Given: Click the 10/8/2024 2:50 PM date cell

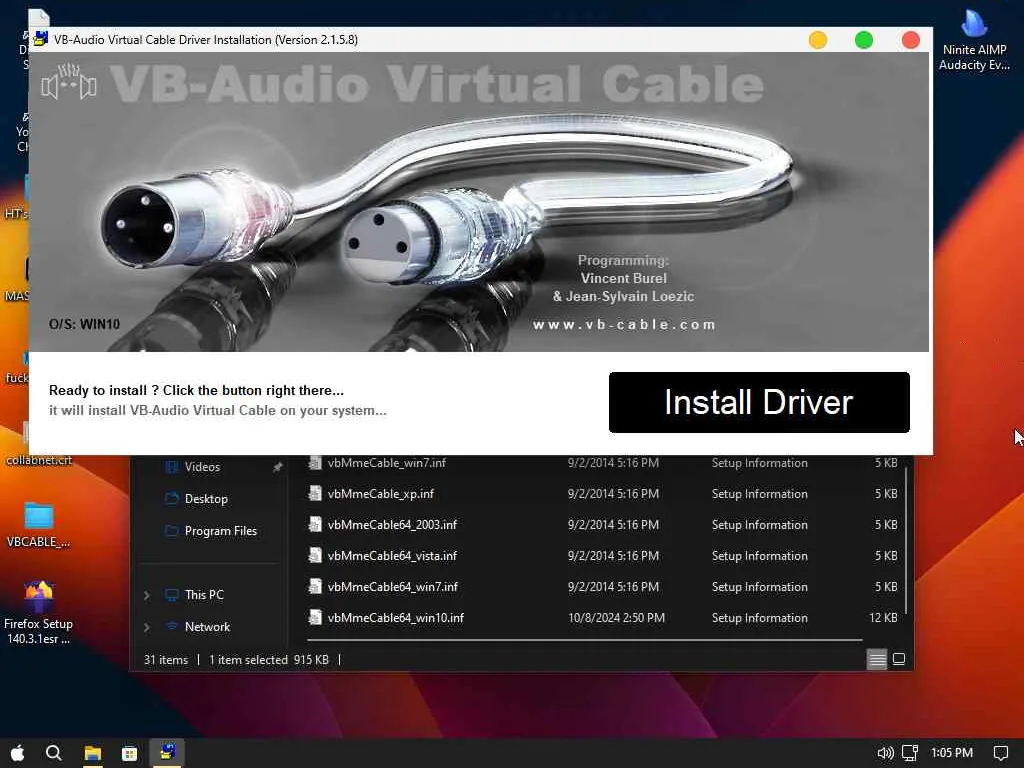Looking at the screenshot, I should click(x=616, y=618).
